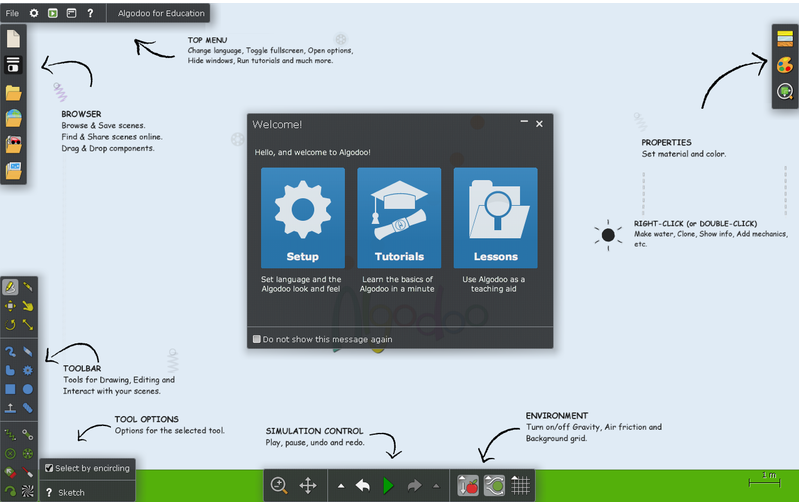The height and width of the screenshot is (502, 801).
Task: Select the Polygon tool
Action: click(x=10, y=370)
